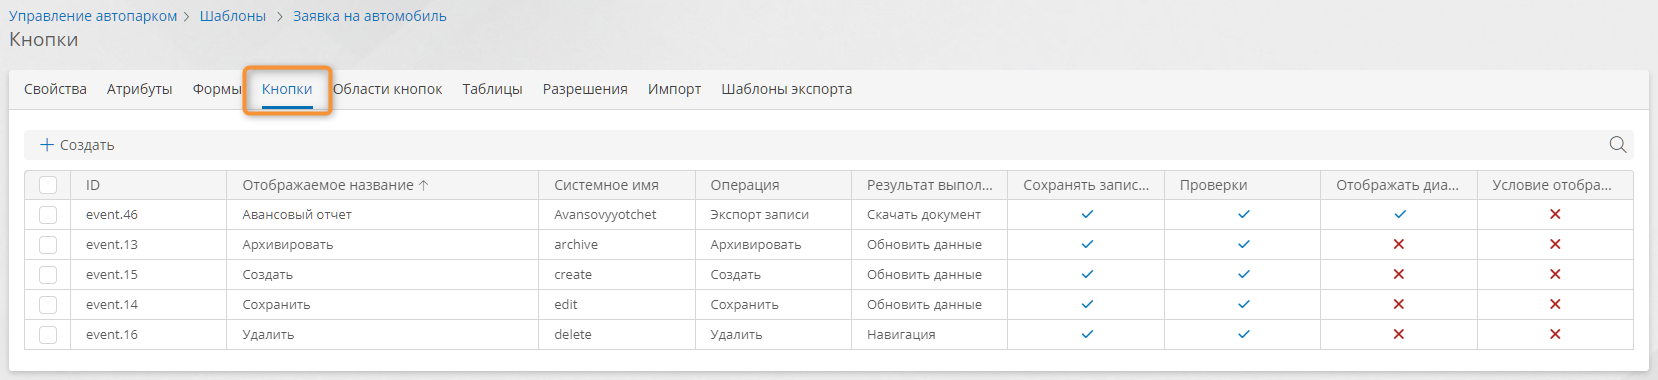Click Отображать диалог checkmark for Авансовый отчет
This screenshot has width=1658, height=380.
[x=1400, y=214]
